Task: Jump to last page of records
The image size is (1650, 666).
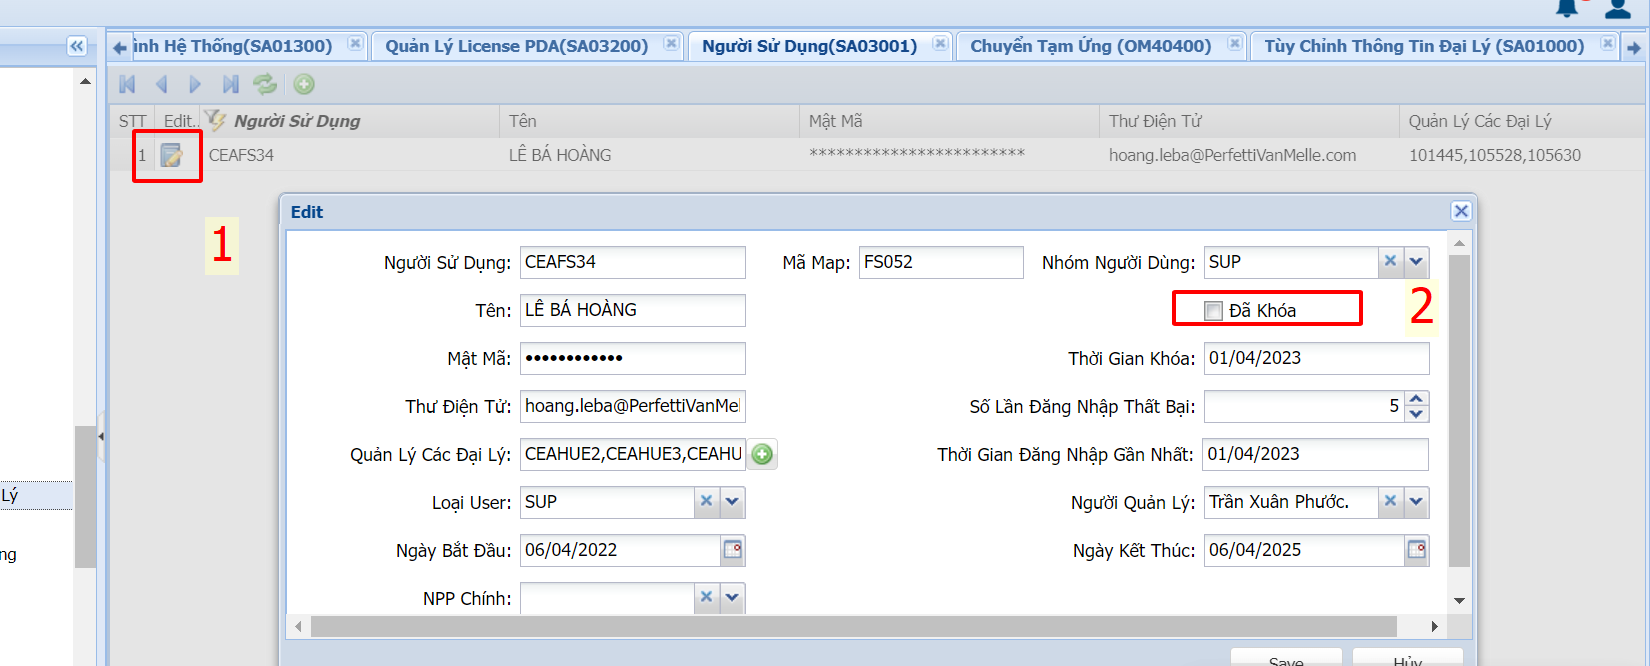Action: click(230, 85)
